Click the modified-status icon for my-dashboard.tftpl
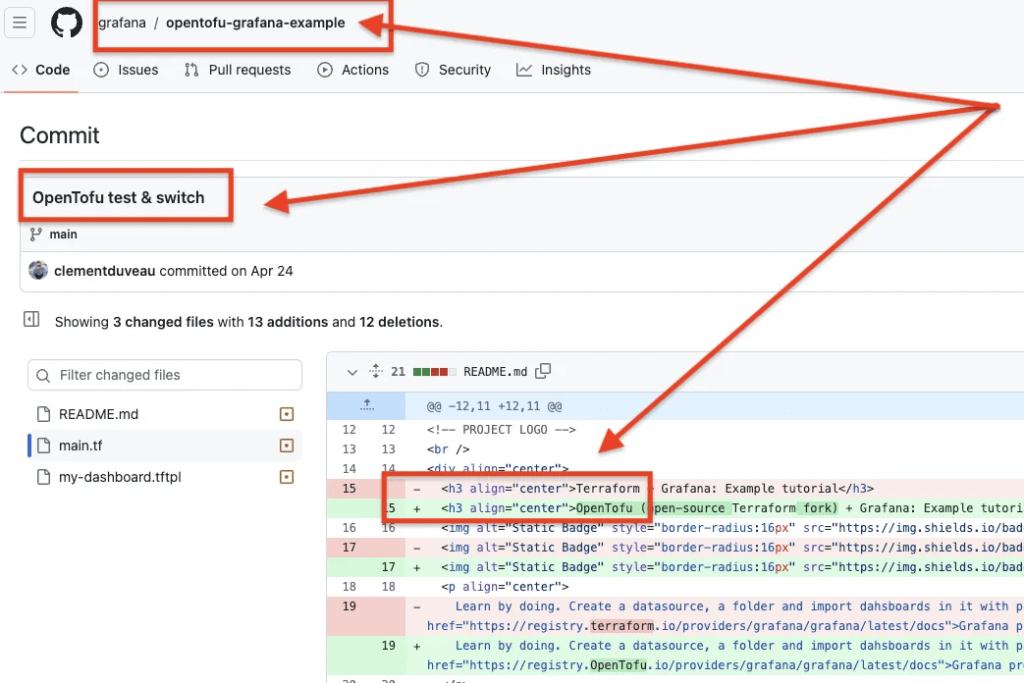Screen dimensions: 1024x683 coord(287,477)
